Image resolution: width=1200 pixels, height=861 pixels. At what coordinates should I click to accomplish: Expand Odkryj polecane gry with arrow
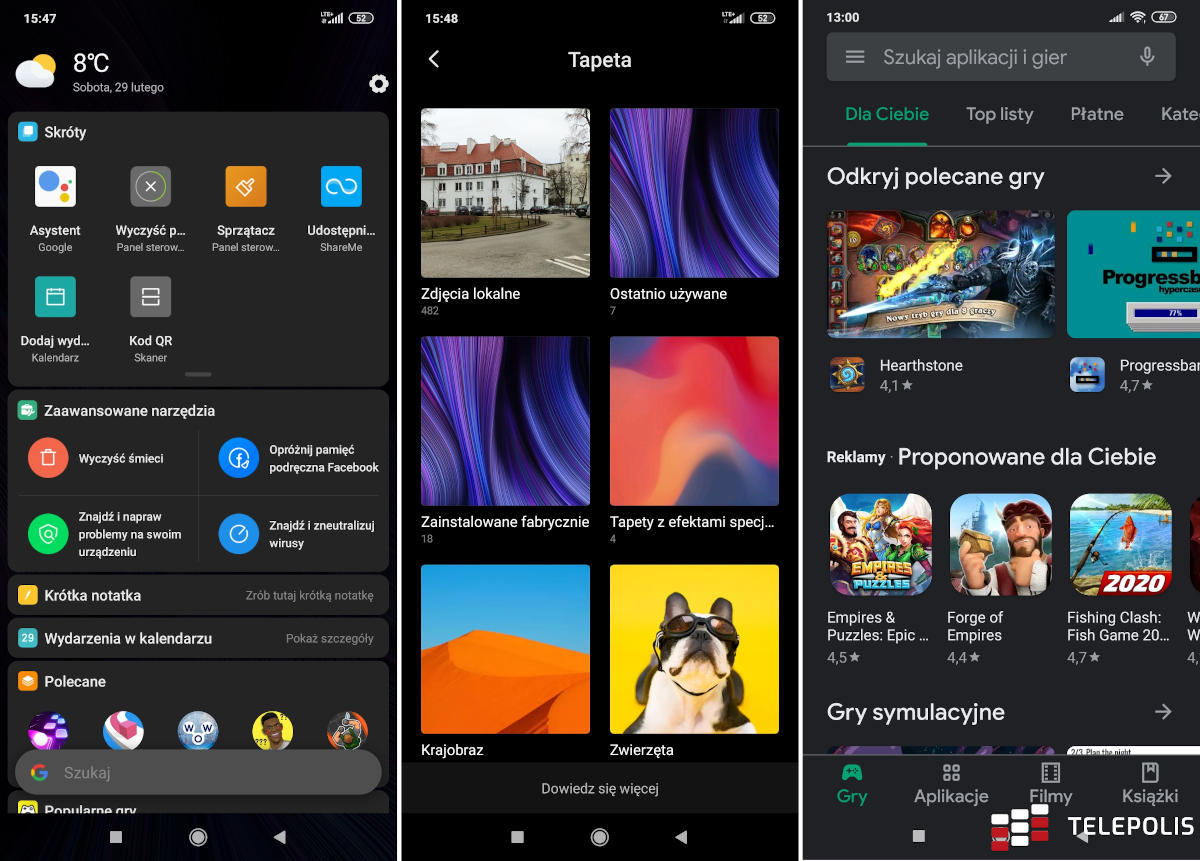pyautogui.click(x=1162, y=177)
